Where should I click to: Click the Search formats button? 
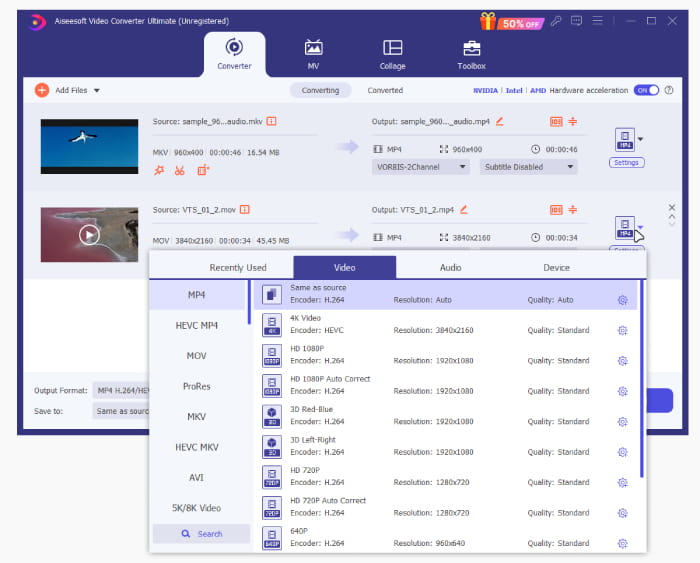201,534
